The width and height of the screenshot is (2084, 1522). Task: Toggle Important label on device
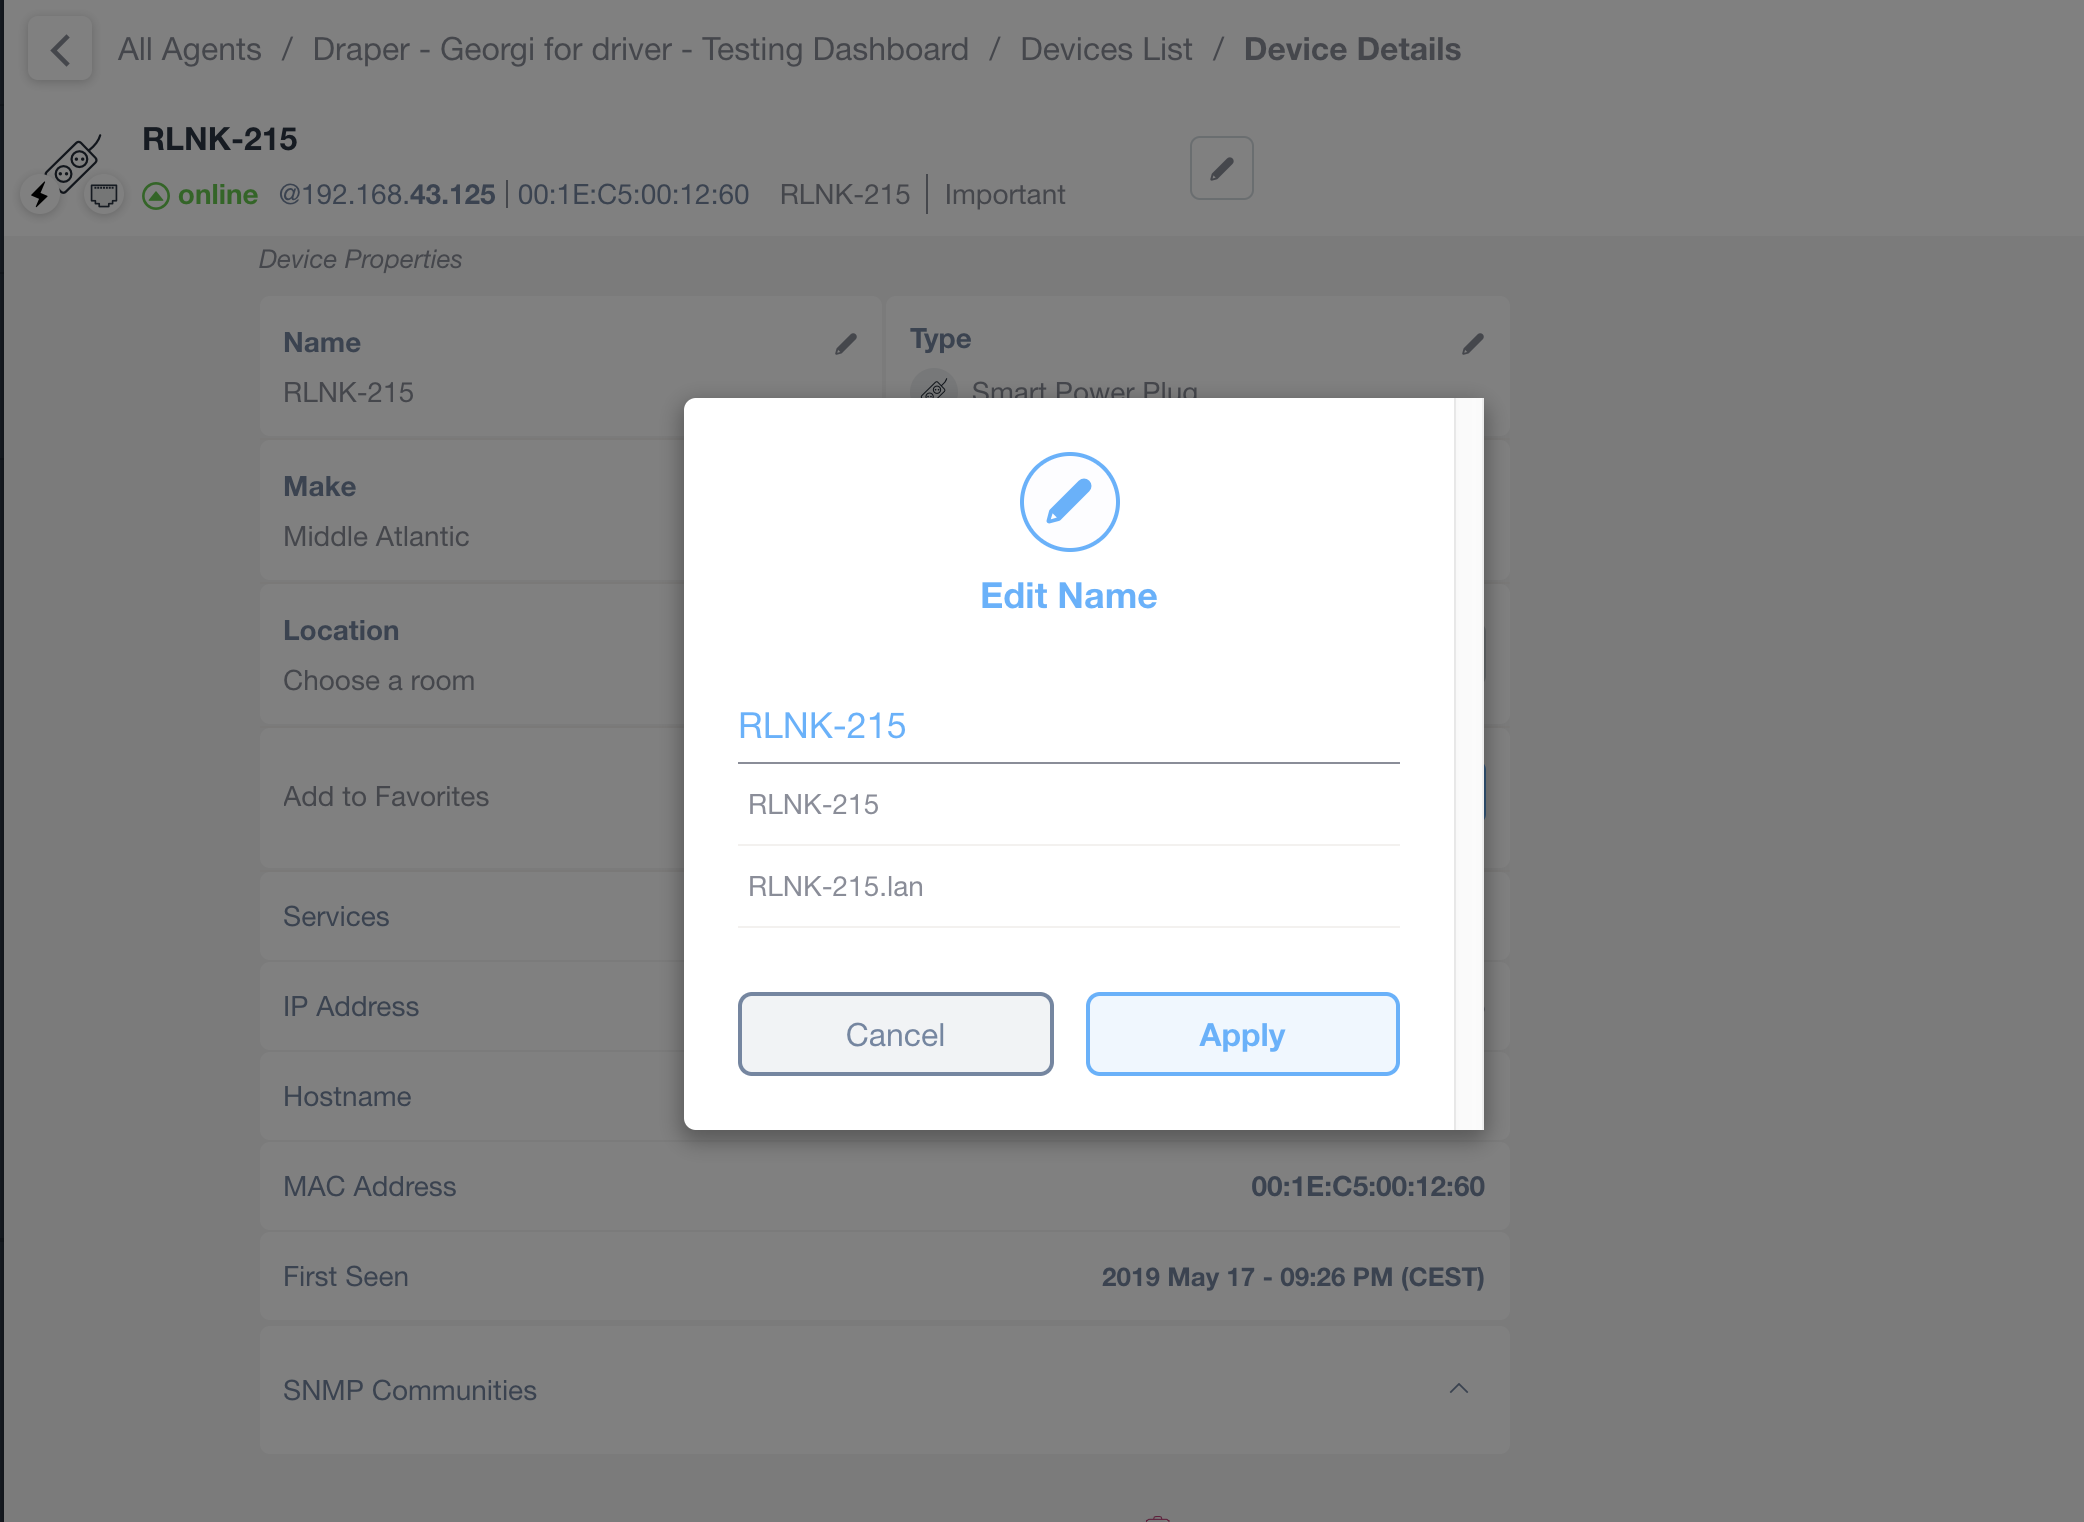pos(1005,194)
